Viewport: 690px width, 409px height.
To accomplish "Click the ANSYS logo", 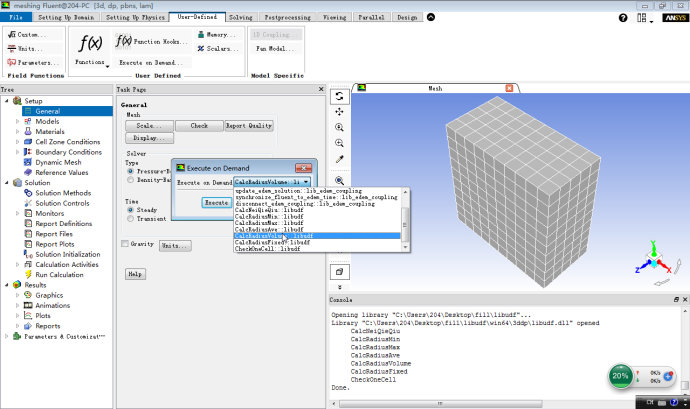I will pos(675,18).
